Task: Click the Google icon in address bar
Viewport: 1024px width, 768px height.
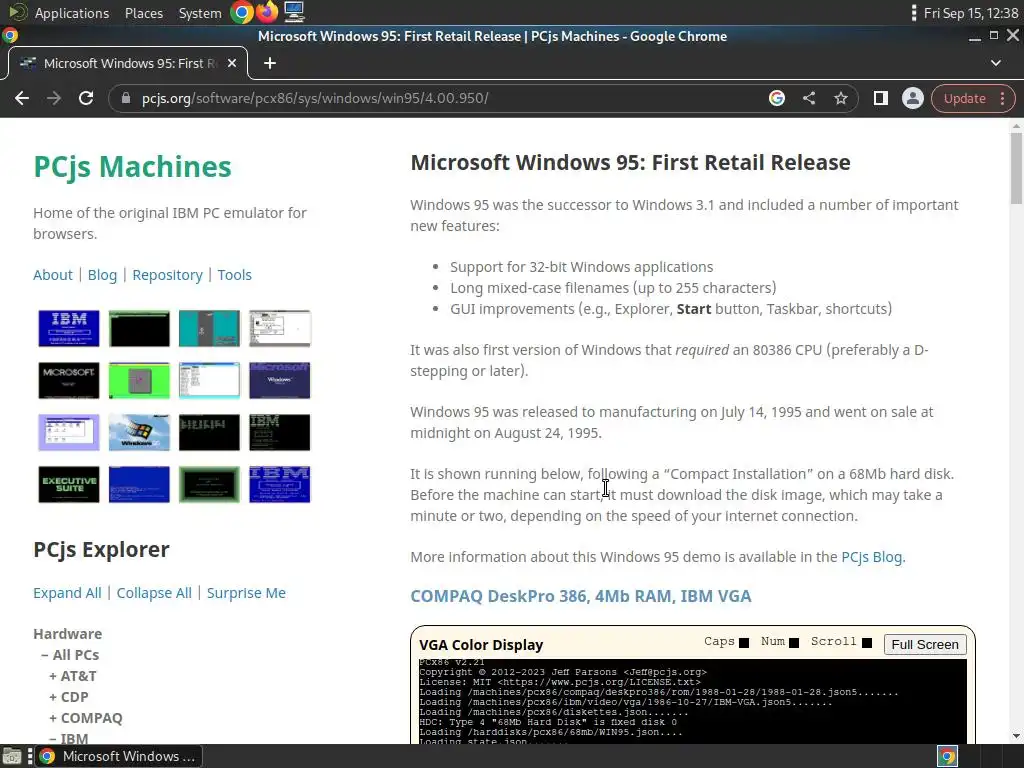Action: click(x=776, y=98)
